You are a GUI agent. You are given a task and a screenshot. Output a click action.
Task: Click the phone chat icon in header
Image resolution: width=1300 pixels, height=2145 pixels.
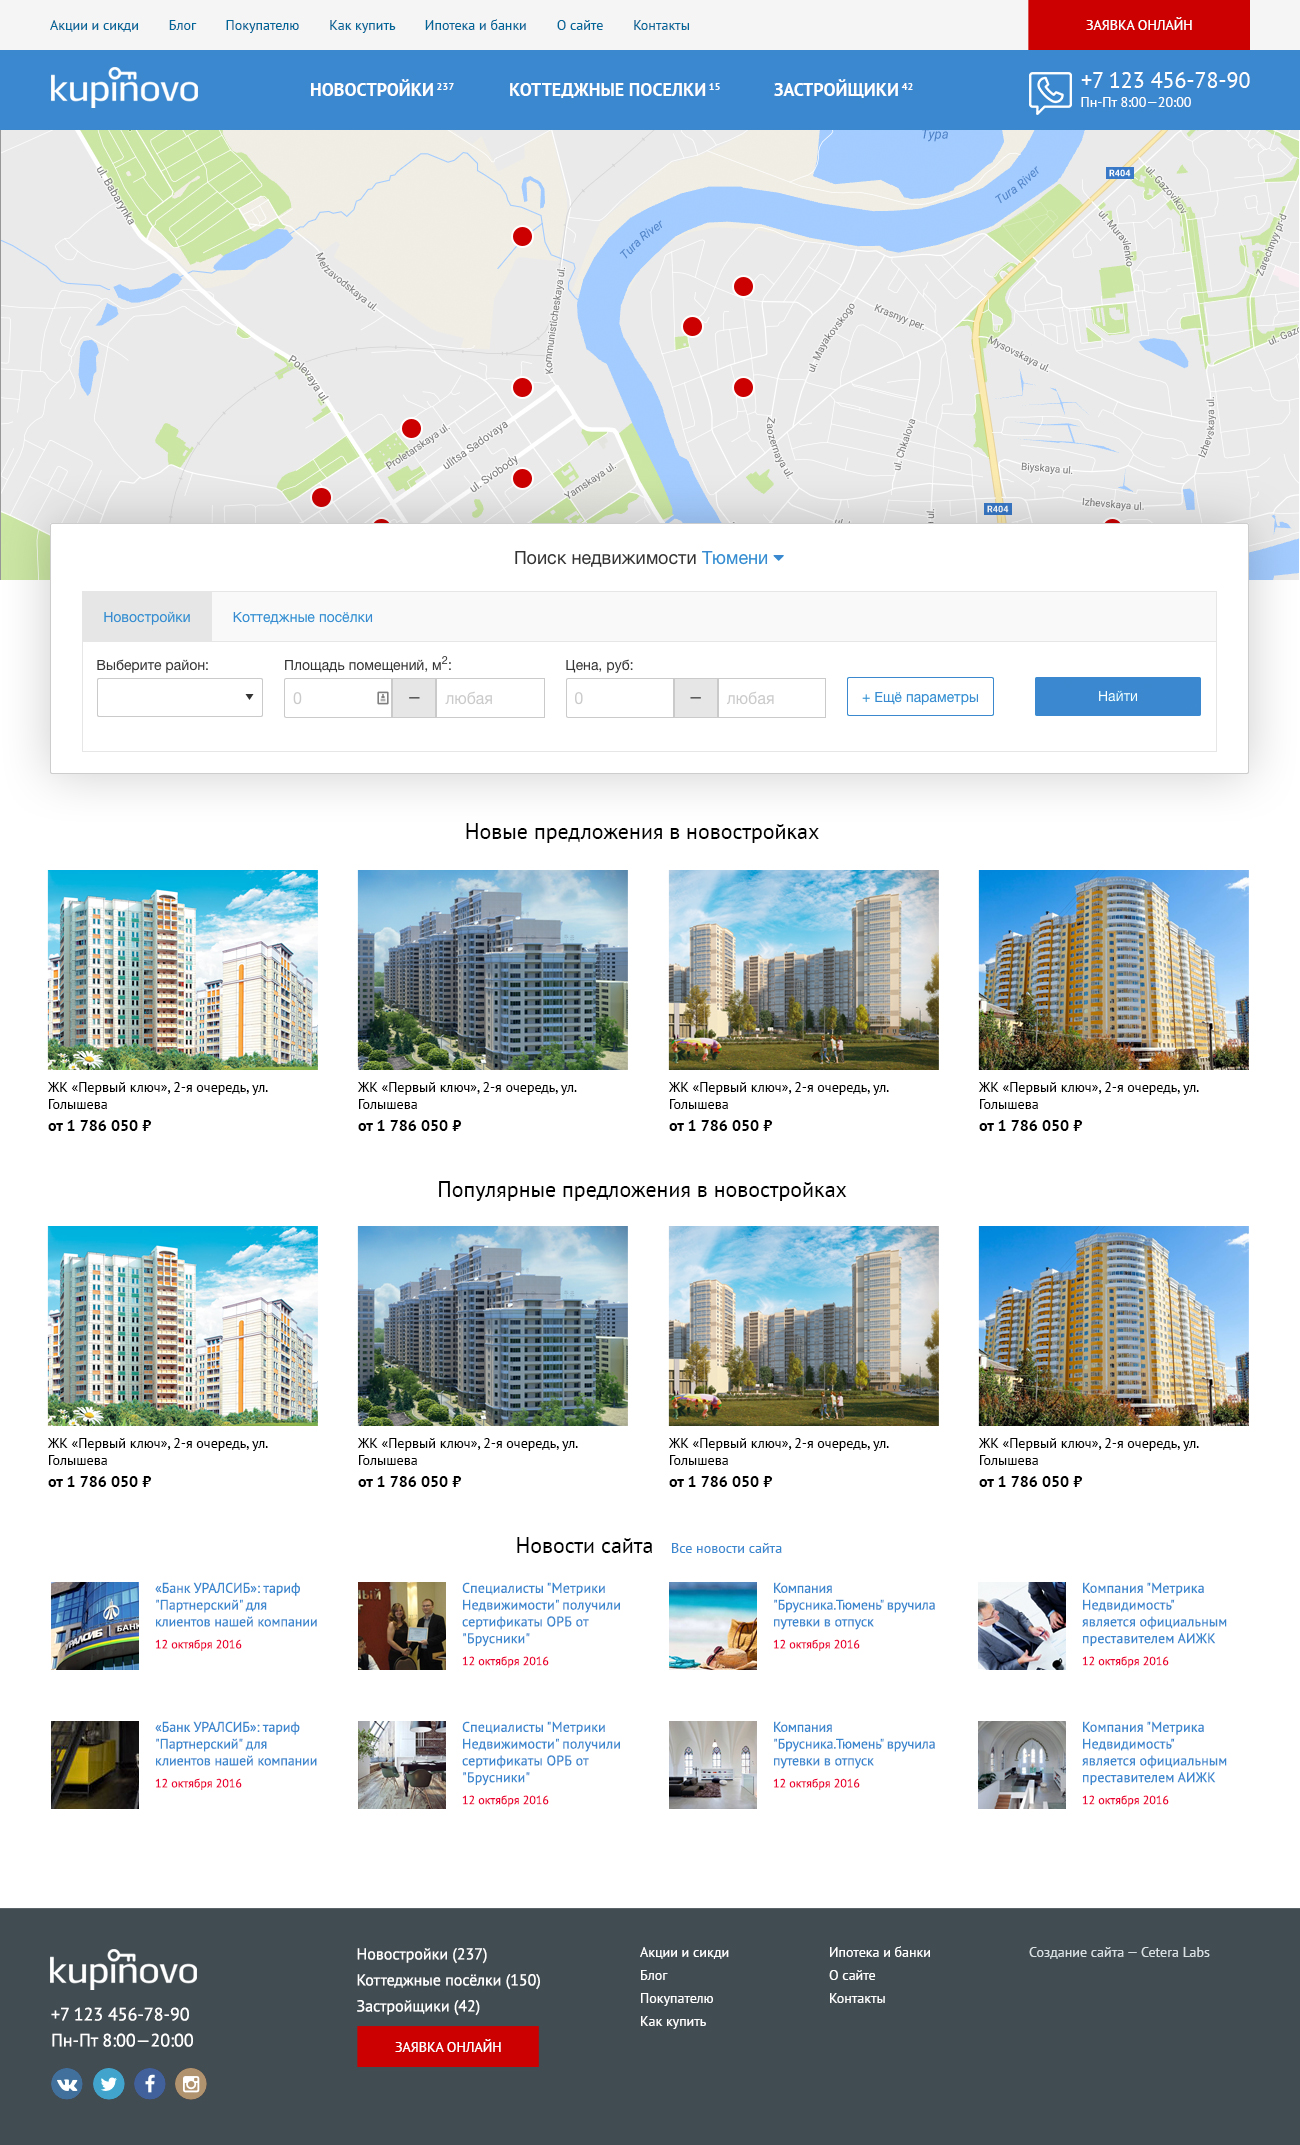pos(1049,93)
